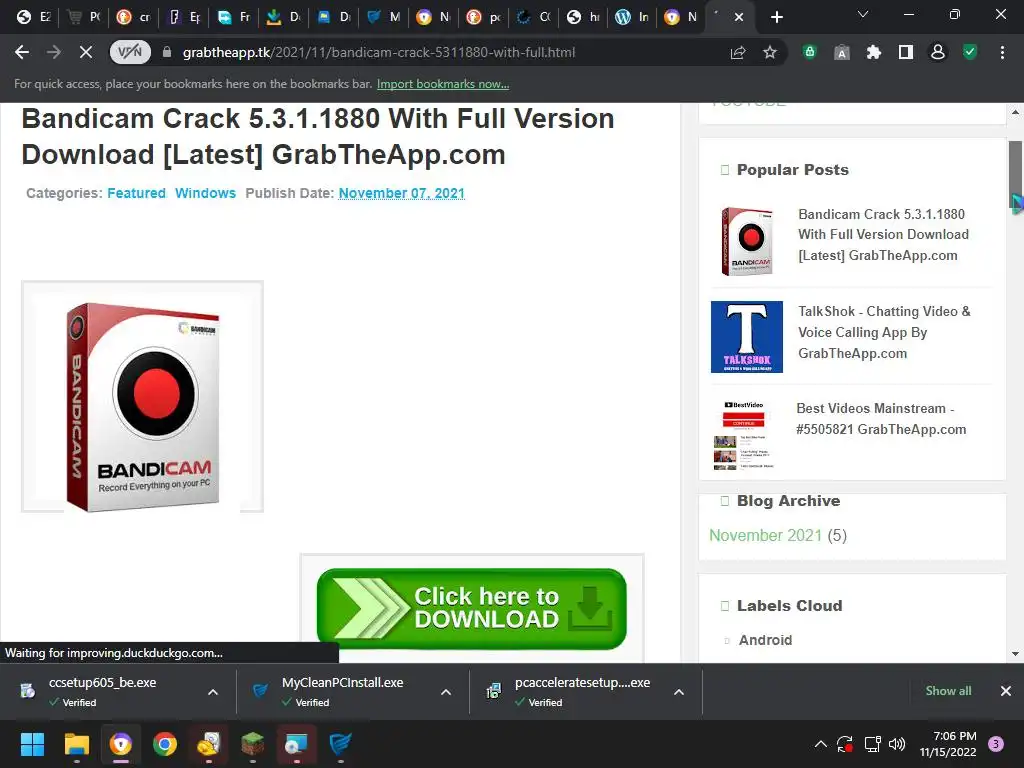Image resolution: width=1024 pixels, height=768 pixels.
Task: Open the pcacceleratesetup exe download item
Action: tap(575, 691)
